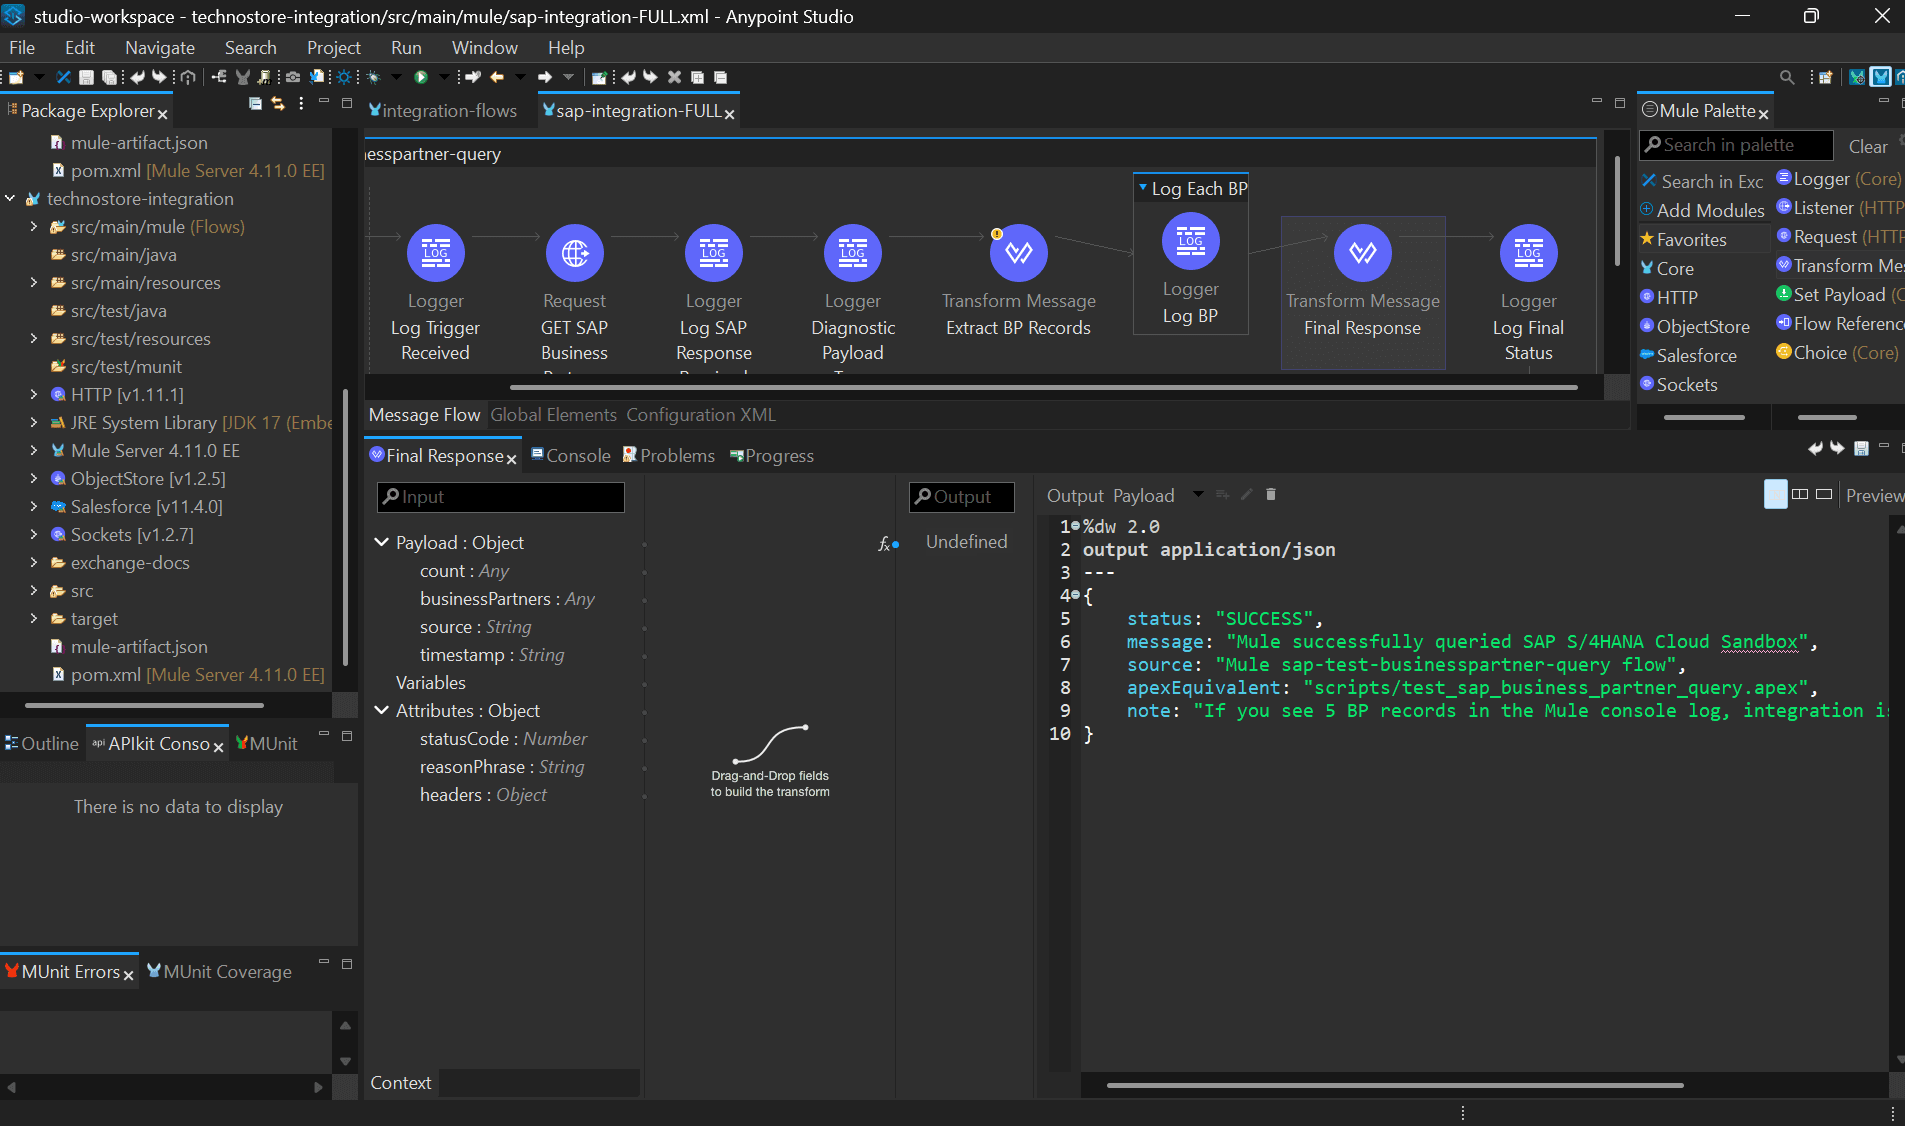Click the fx function icon in mapping pane
Image resolution: width=1905 pixels, height=1126 pixels.
click(x=884, y=544)
